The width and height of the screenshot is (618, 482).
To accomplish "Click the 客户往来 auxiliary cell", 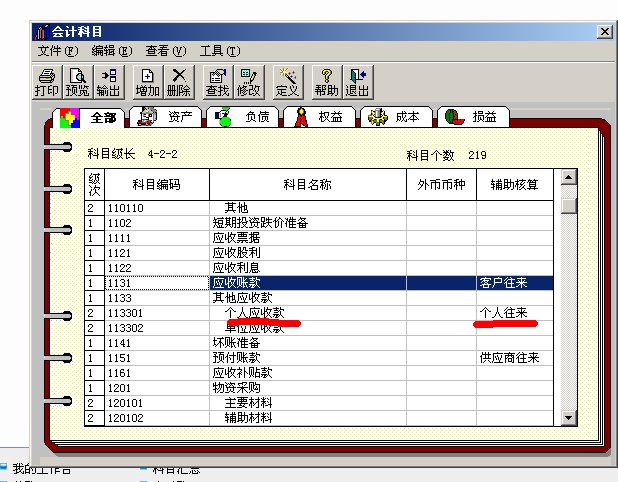I will (515, 283).
